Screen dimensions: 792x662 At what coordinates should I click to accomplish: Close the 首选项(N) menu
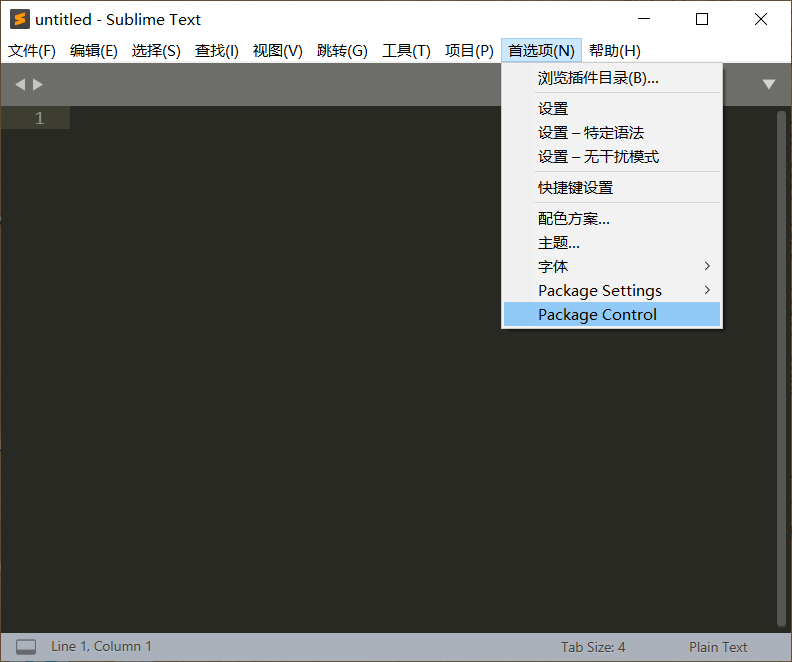541,51
